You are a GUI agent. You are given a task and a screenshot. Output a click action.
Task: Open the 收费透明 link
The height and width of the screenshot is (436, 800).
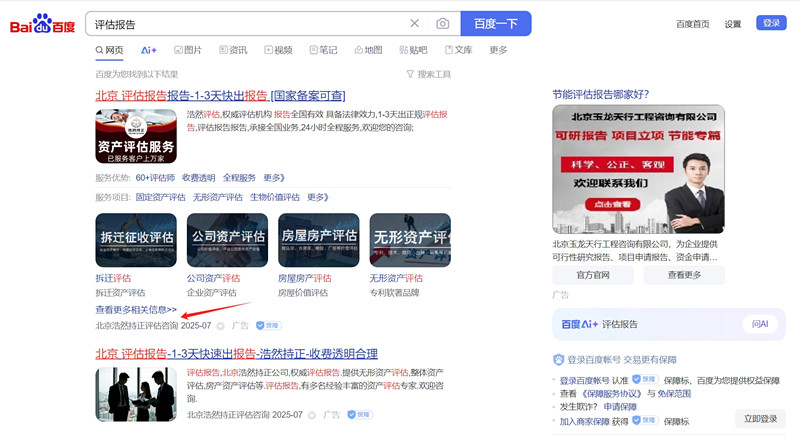(x=198, y=177)
